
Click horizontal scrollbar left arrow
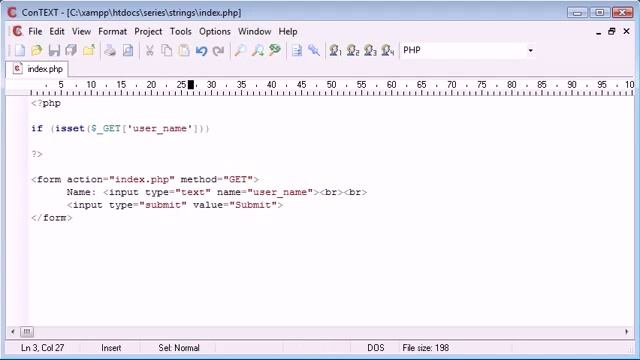point(13,332)
